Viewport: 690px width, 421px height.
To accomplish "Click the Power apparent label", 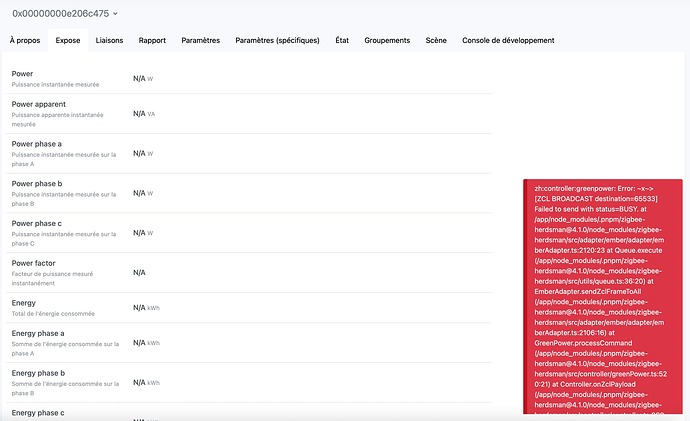I will [x=39, y=104].
